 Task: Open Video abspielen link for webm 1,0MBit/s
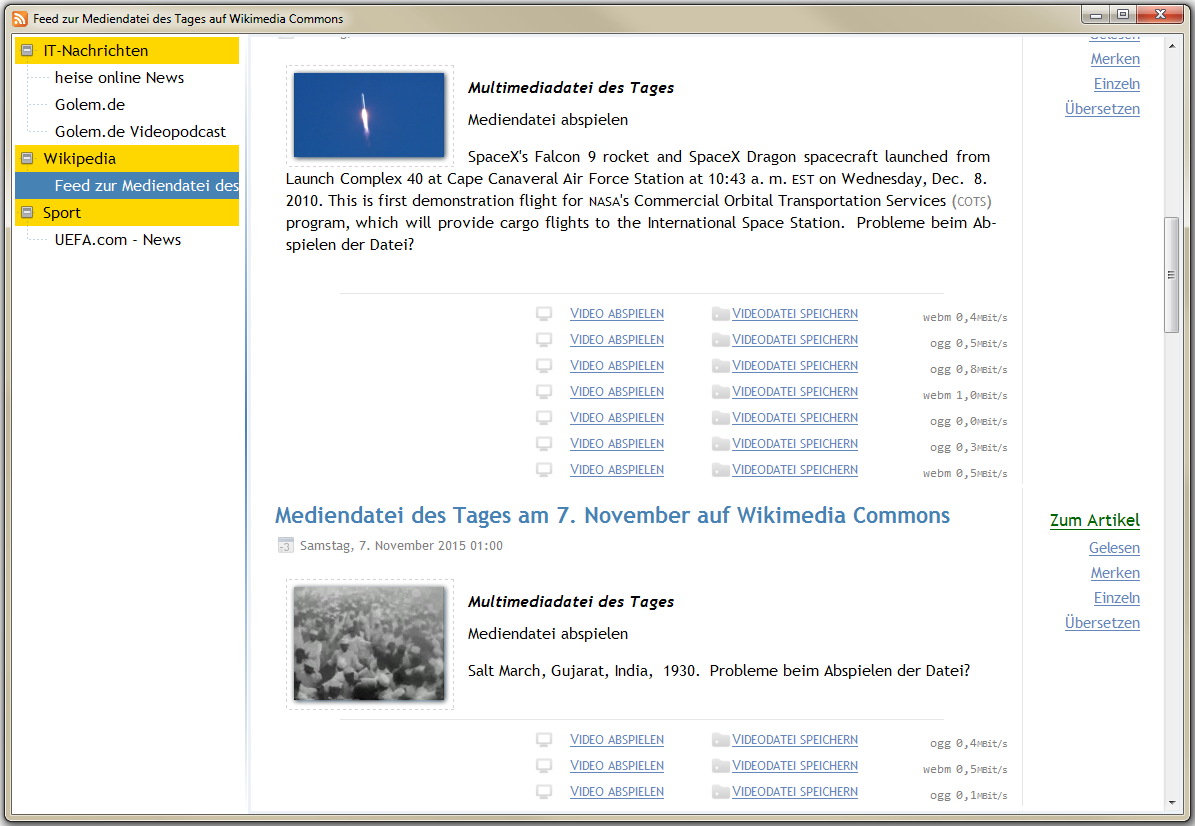tap(617, 392)
